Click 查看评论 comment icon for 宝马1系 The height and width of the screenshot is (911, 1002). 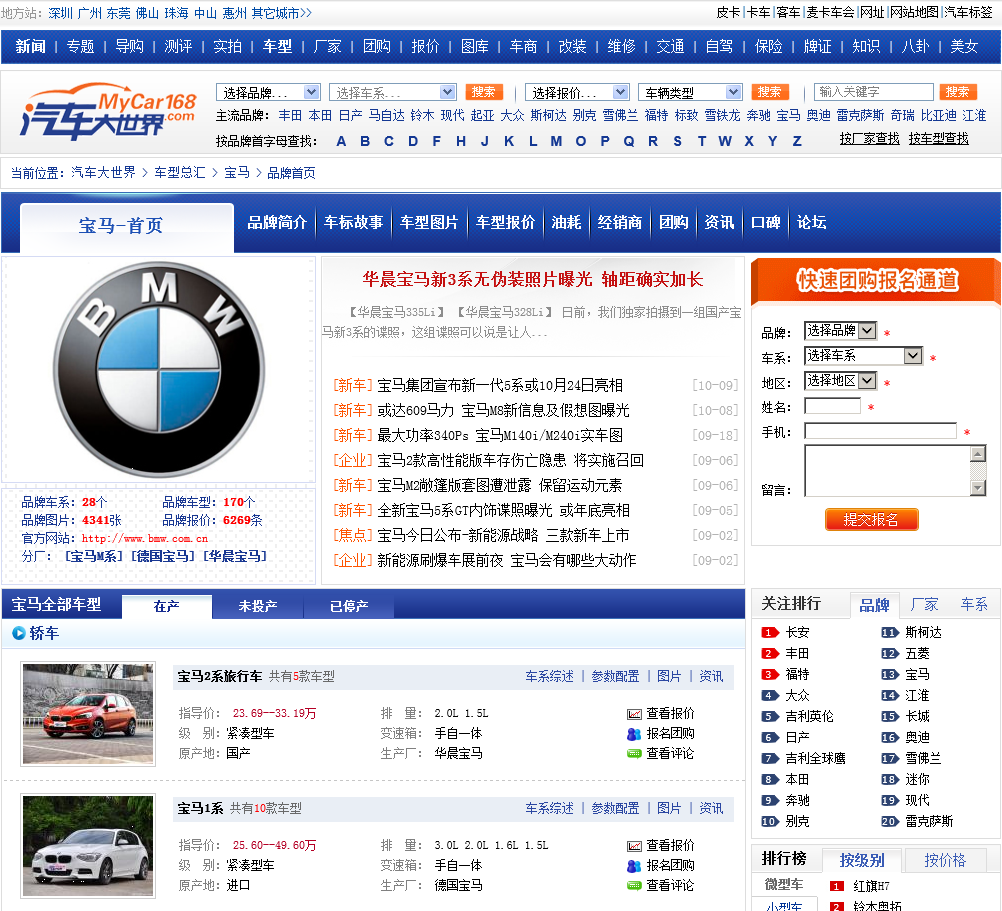click(634, 886)
